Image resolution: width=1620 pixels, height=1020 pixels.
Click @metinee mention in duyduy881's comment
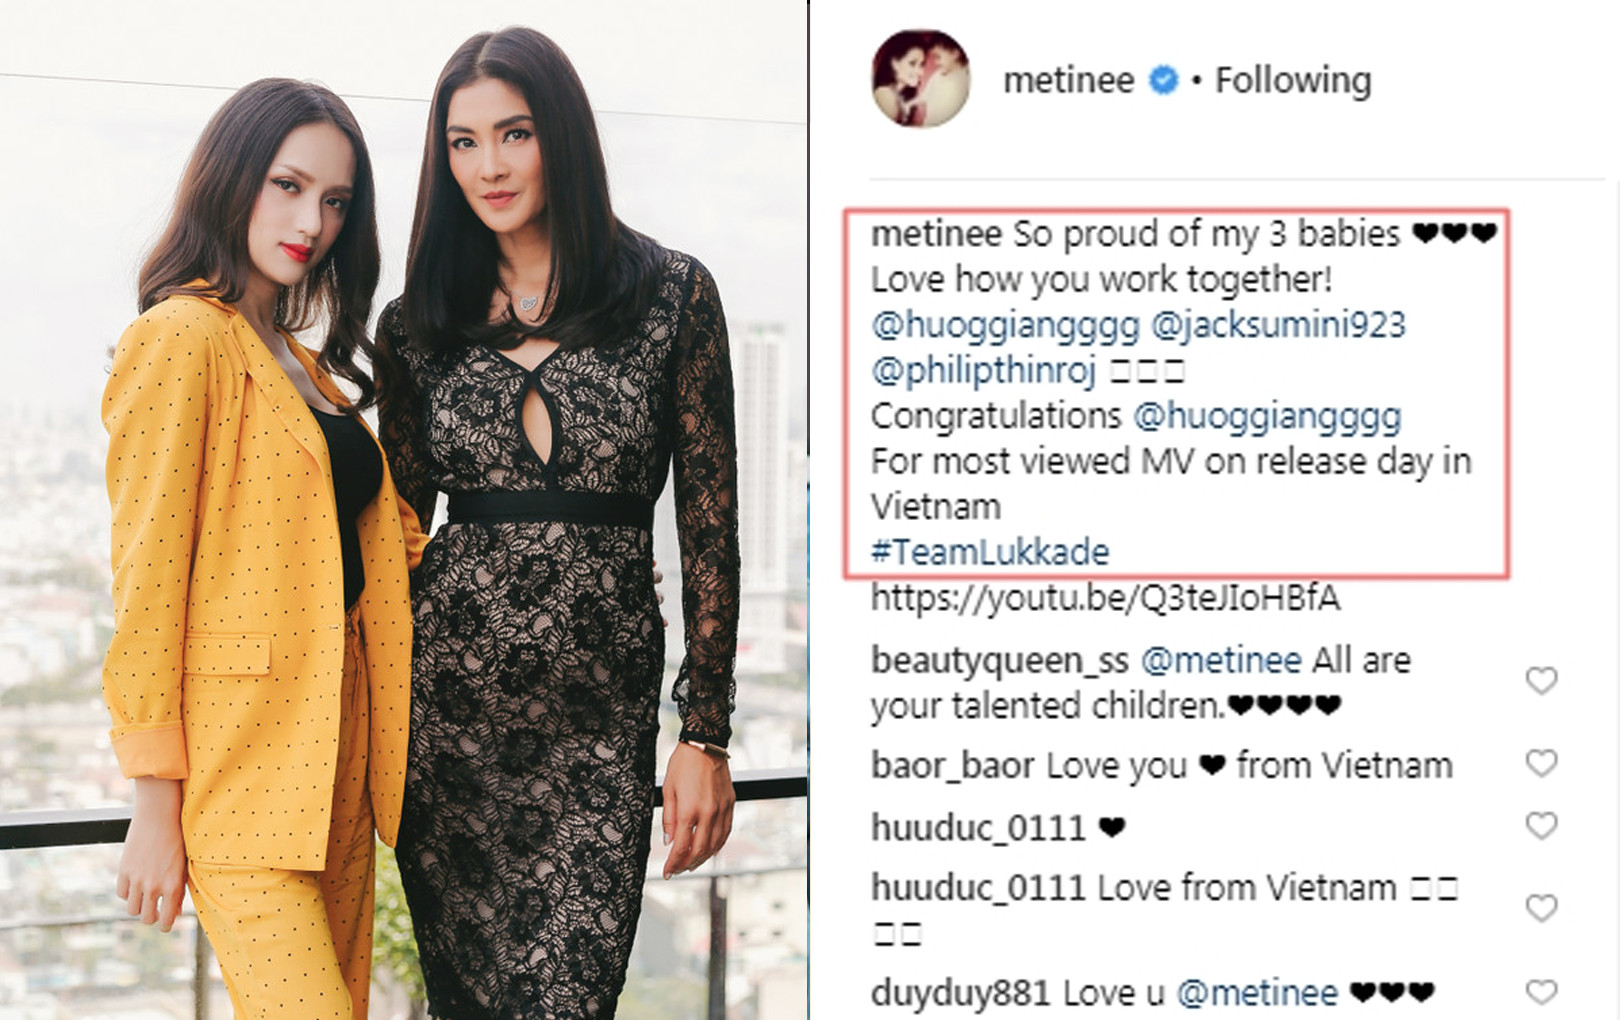1257,994
